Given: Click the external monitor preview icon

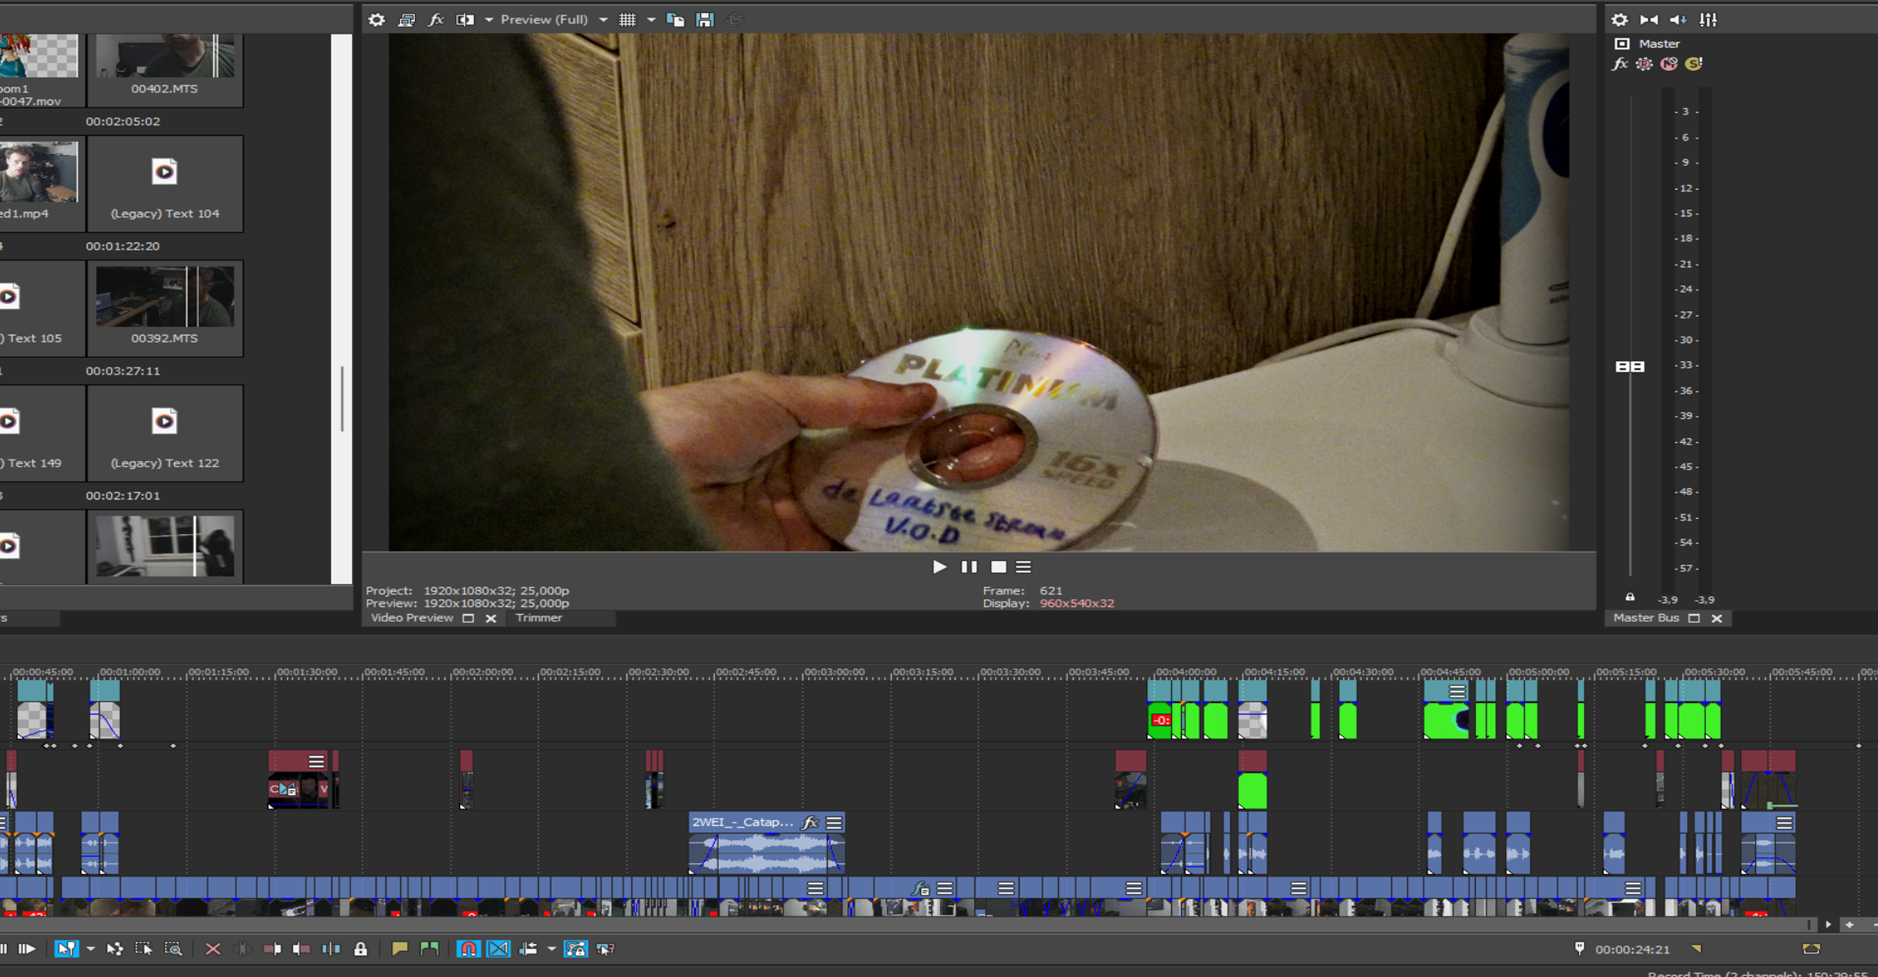Looking at the screenshot, I should point(406,19).
